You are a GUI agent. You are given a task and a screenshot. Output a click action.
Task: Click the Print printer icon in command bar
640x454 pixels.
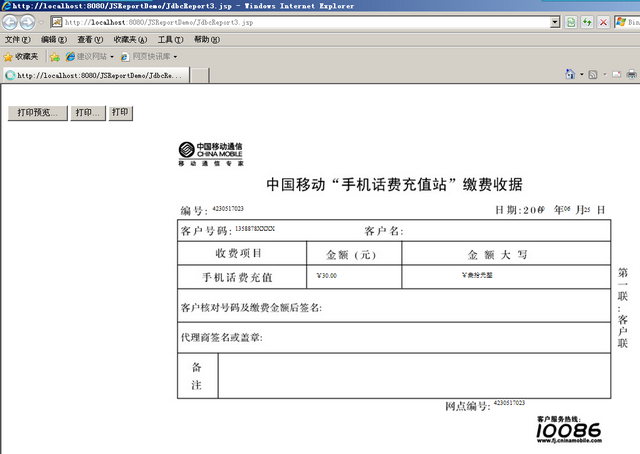[x=631, y=74]
